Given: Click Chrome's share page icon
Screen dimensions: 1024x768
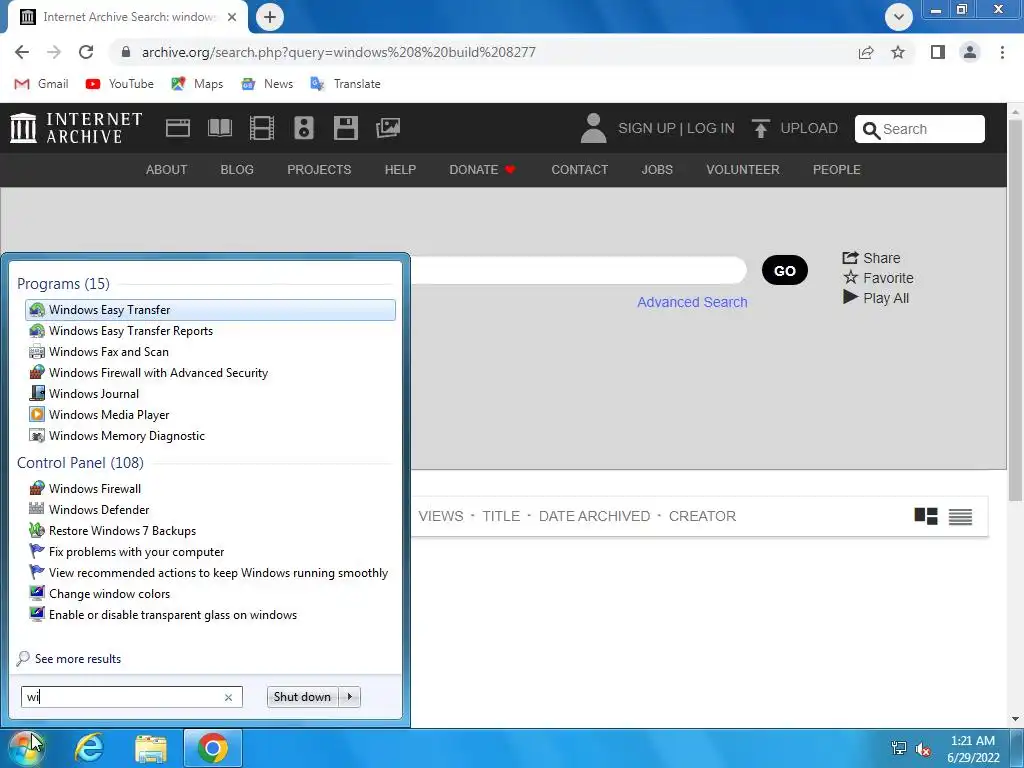Looking at the screenshot, I should pos(866,52).
